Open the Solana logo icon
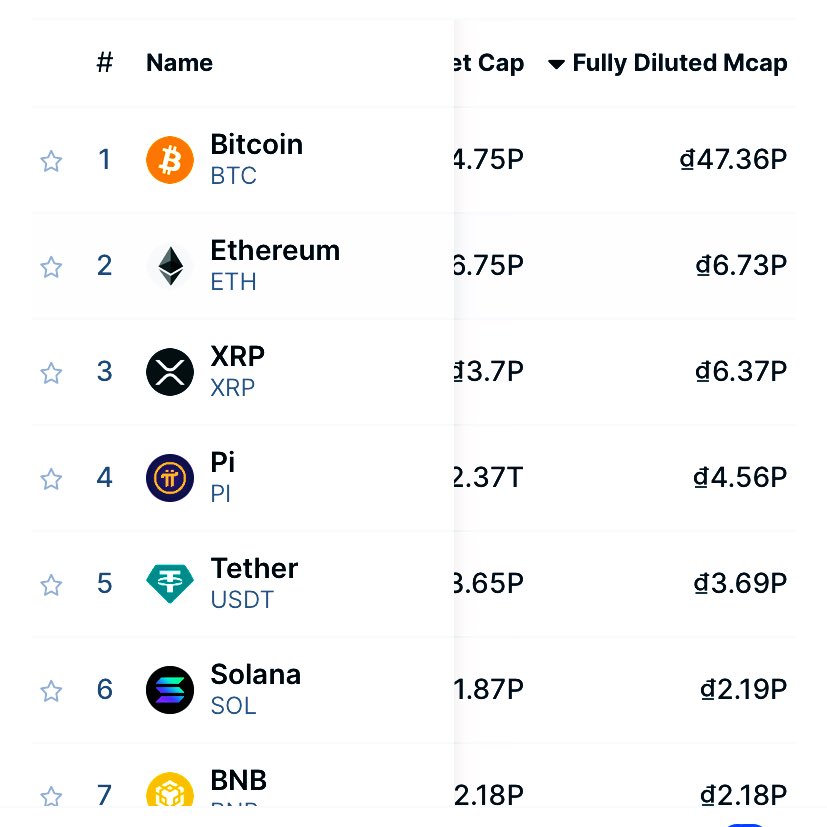 [x=170, y=690]
